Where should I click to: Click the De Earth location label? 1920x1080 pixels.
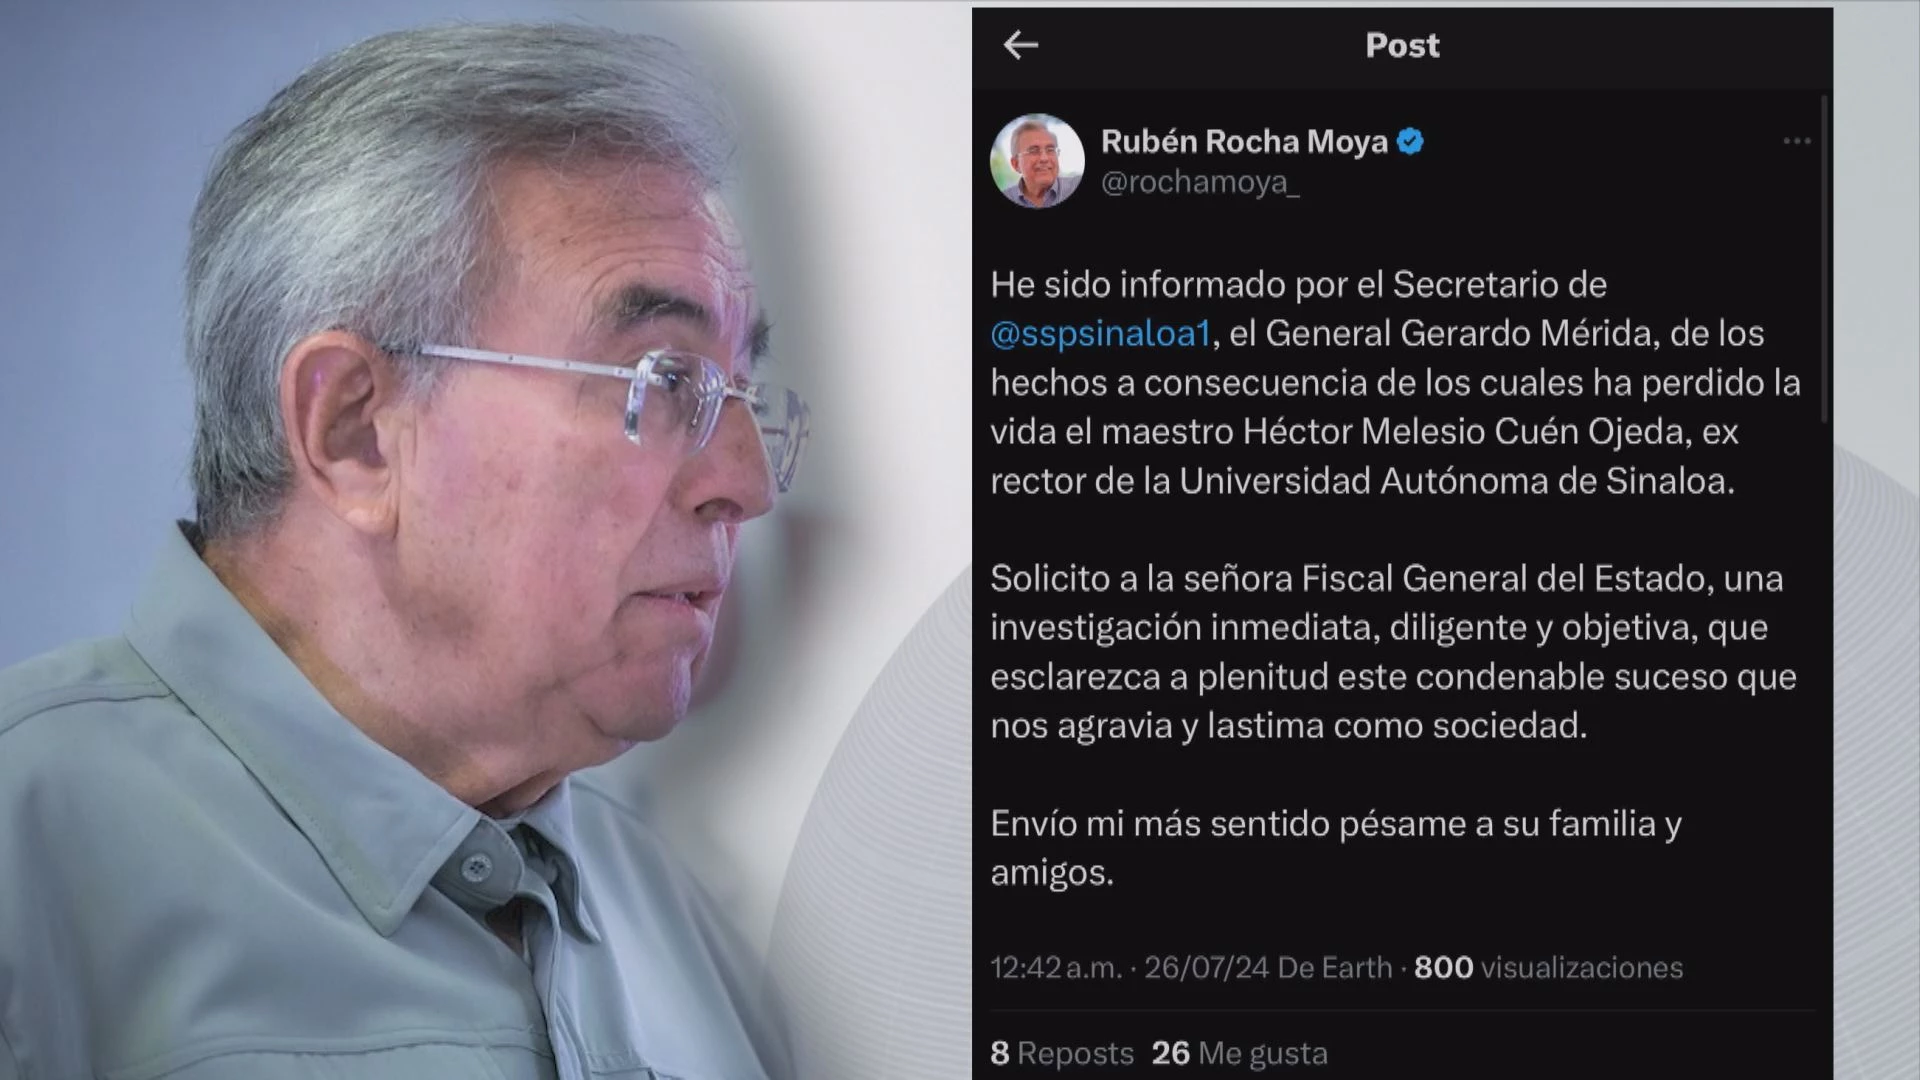[1335, 968]
